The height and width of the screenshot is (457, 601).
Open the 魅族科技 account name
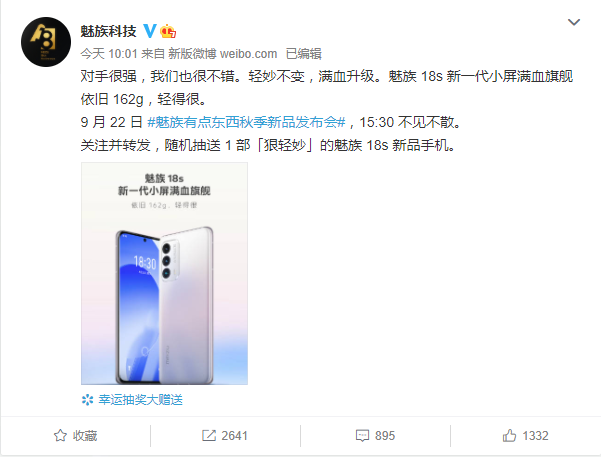pyautogui.click(x=108, y=31)
